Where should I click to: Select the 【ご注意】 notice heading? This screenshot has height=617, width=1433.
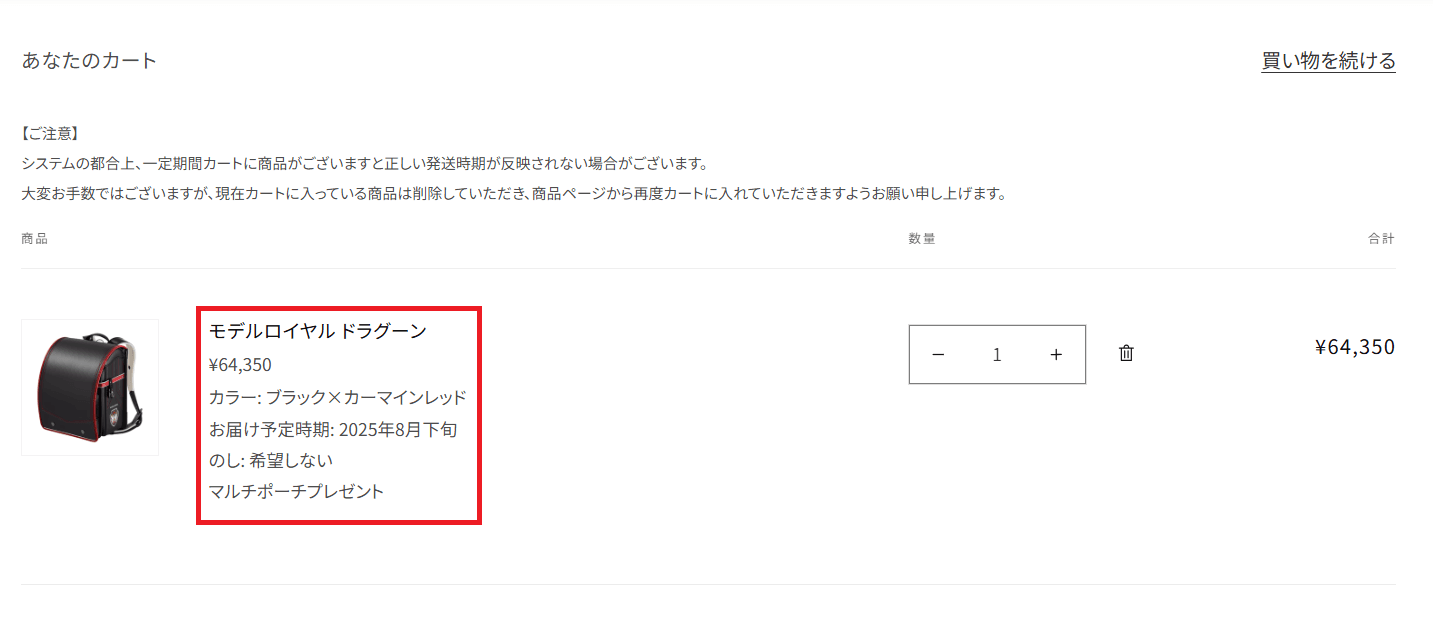click(50, 132)
